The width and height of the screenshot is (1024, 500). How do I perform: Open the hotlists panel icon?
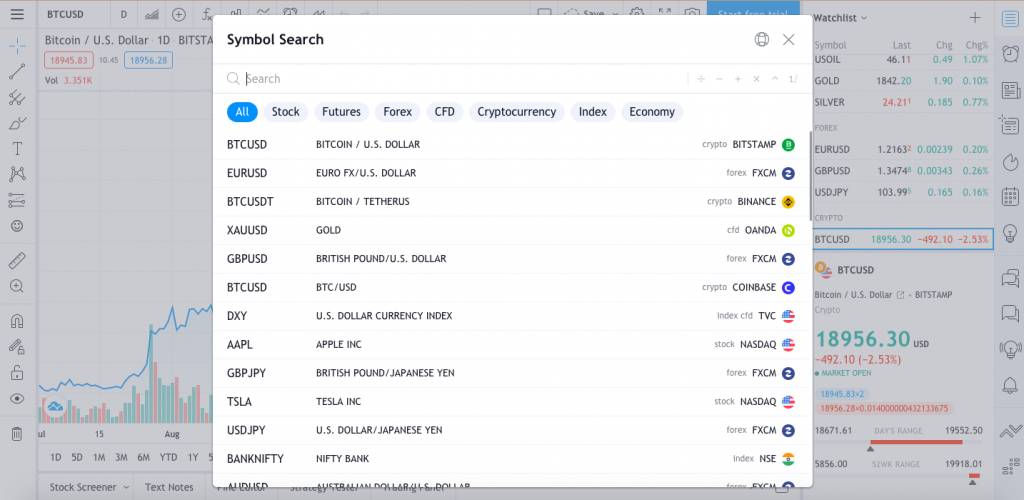click(1010, 161)
